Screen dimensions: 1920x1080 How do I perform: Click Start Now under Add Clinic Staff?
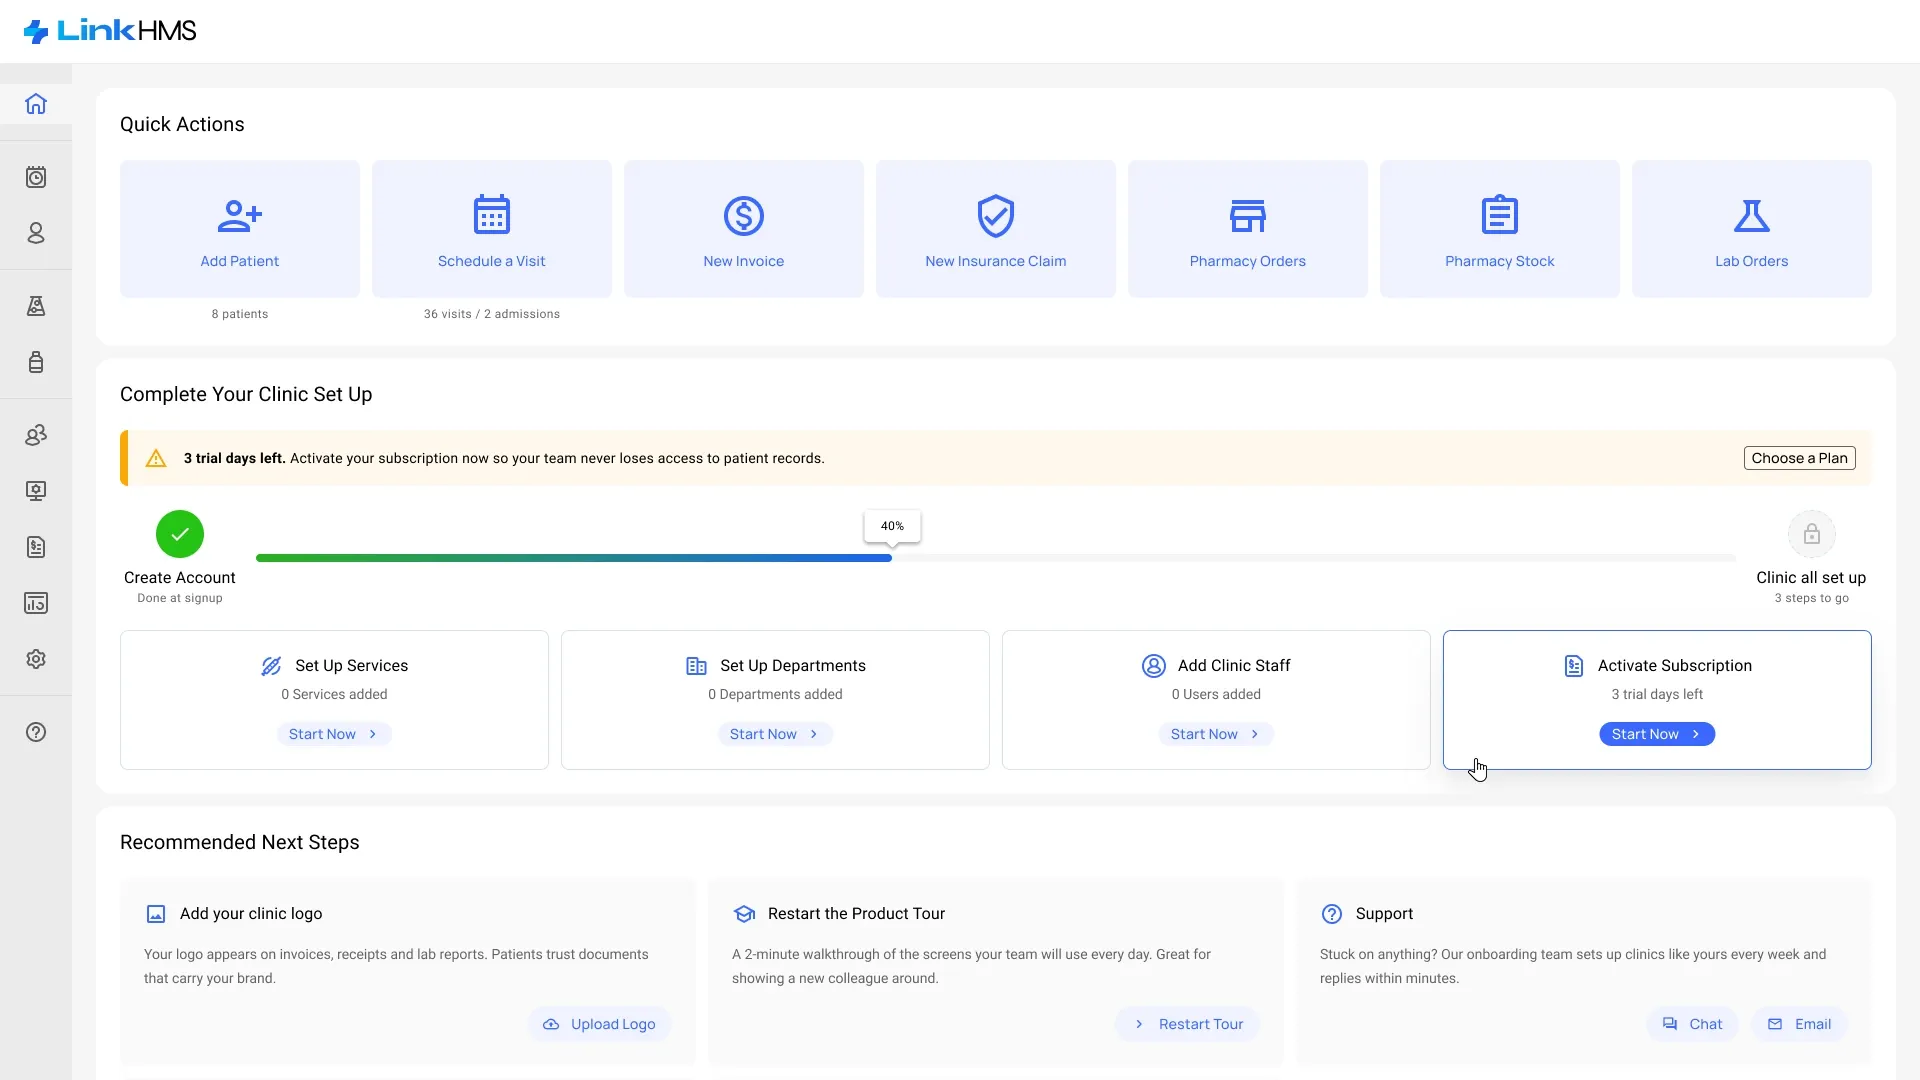(x=1216, y=734)
